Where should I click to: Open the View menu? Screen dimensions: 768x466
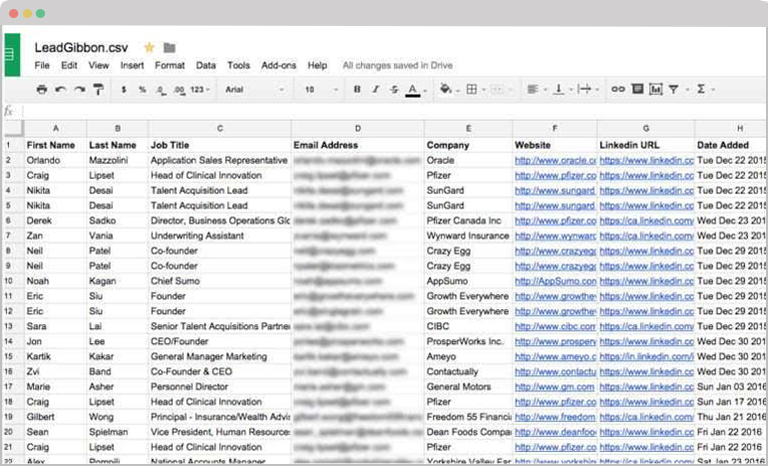tap(98, 65)
